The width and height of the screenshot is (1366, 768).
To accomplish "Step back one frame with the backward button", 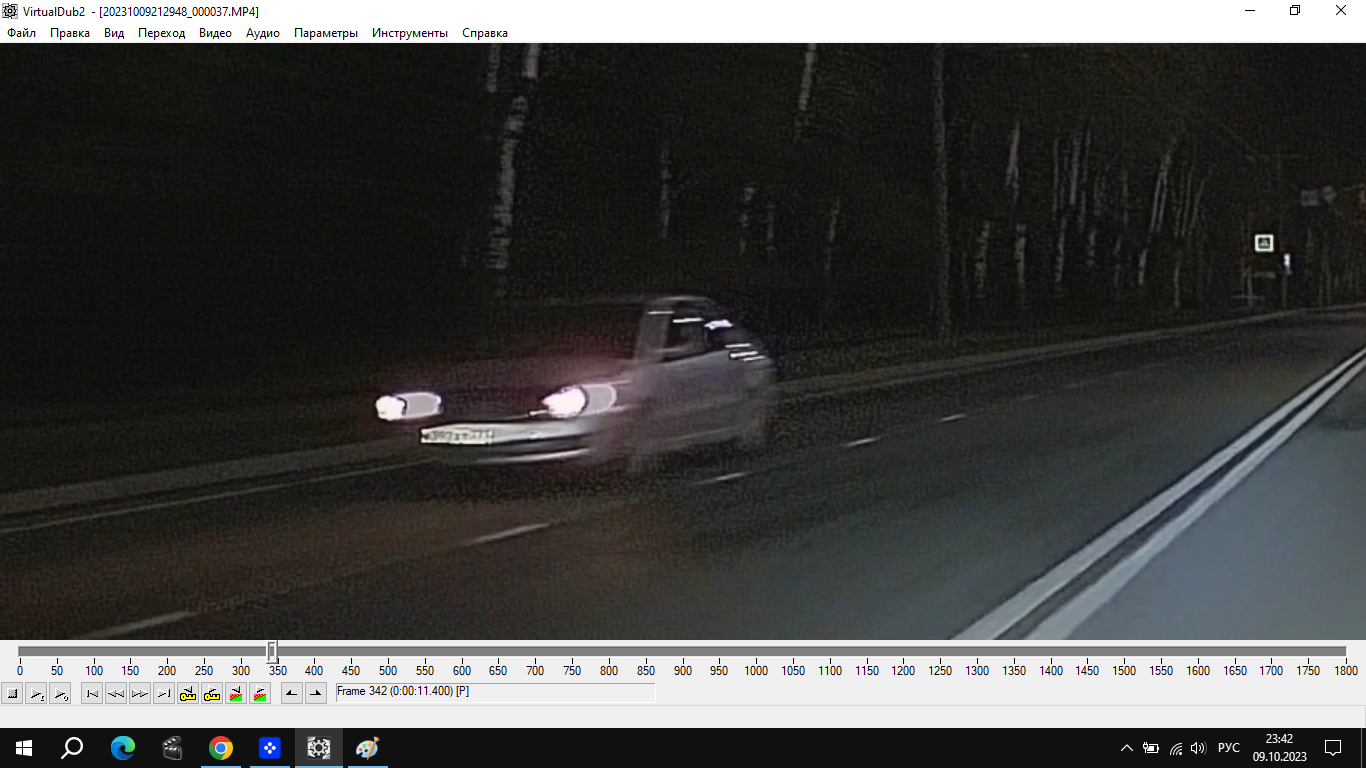I will pos(116,693).
